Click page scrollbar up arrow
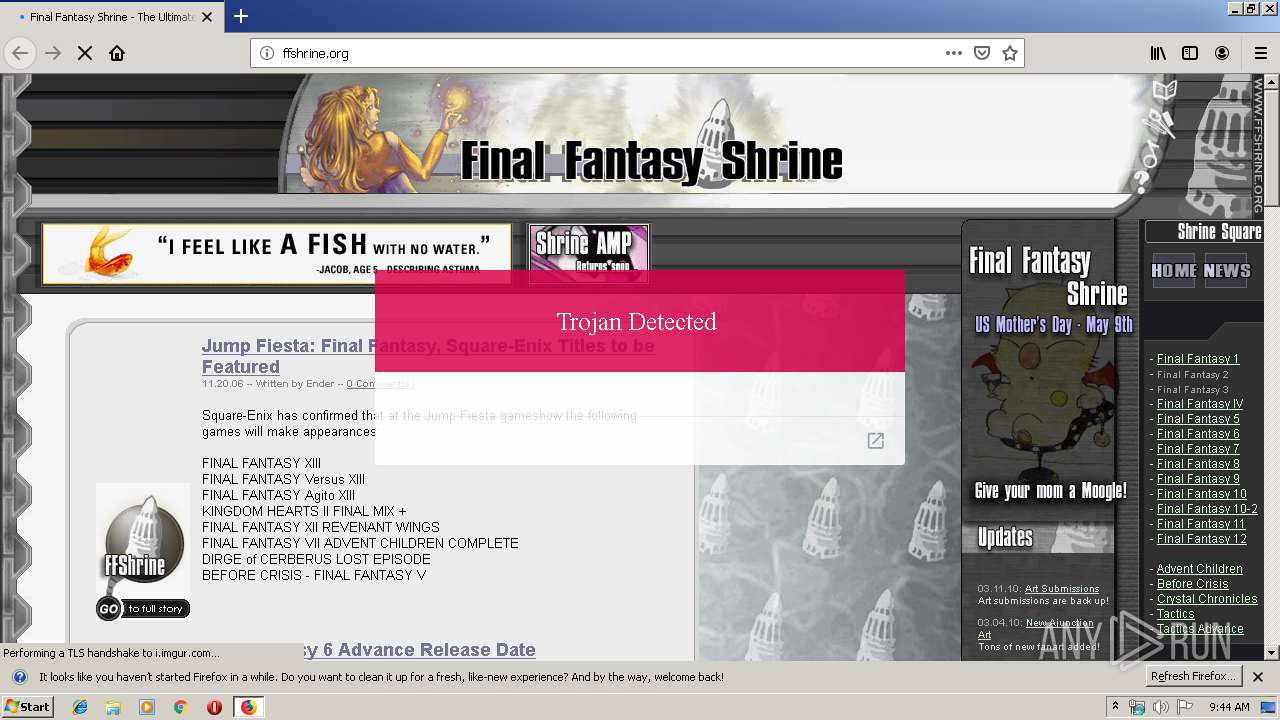 click(x=1271, y=81)
